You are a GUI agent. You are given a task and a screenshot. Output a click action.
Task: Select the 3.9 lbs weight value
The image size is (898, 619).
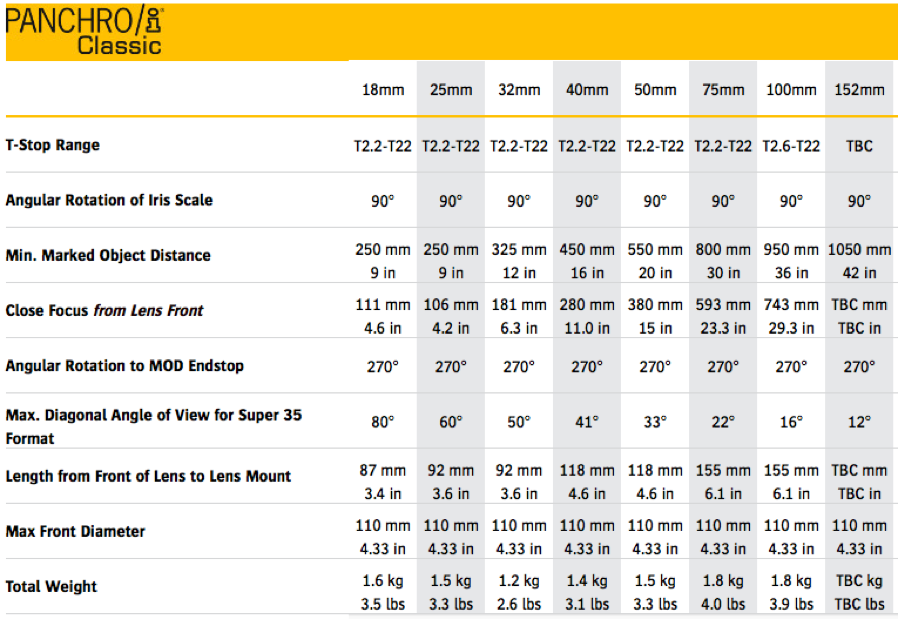point(791,605)
